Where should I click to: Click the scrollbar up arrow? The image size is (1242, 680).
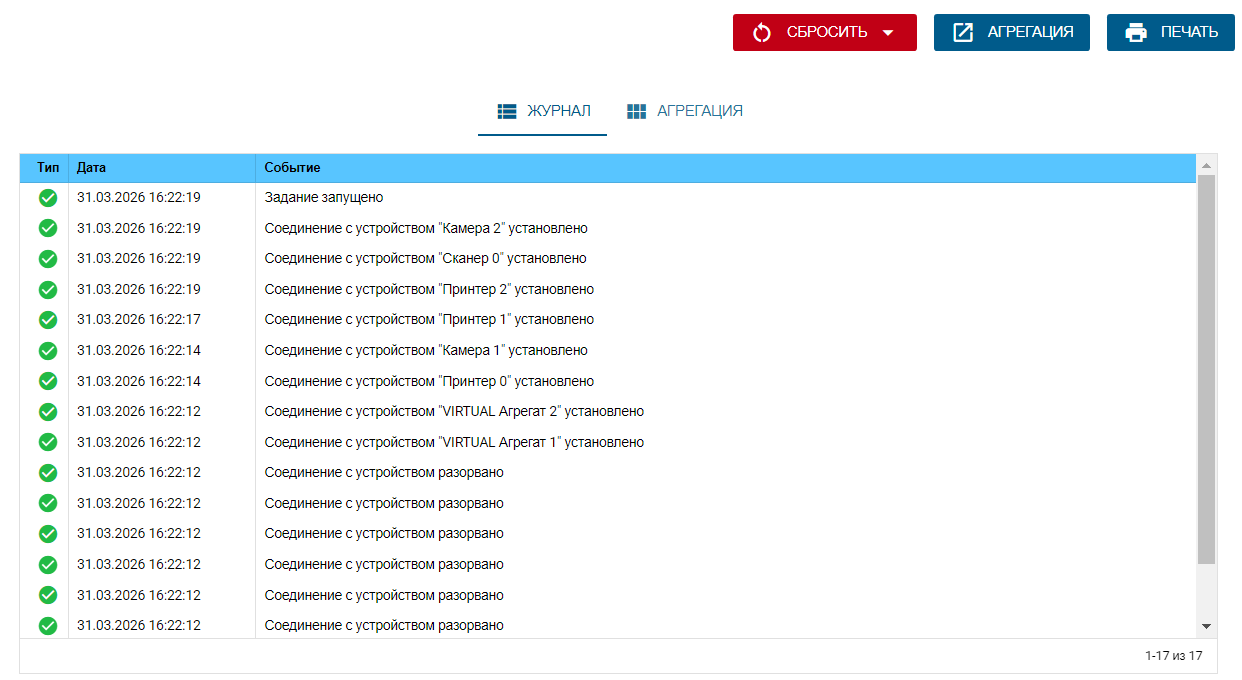(x=1207, y=165)
